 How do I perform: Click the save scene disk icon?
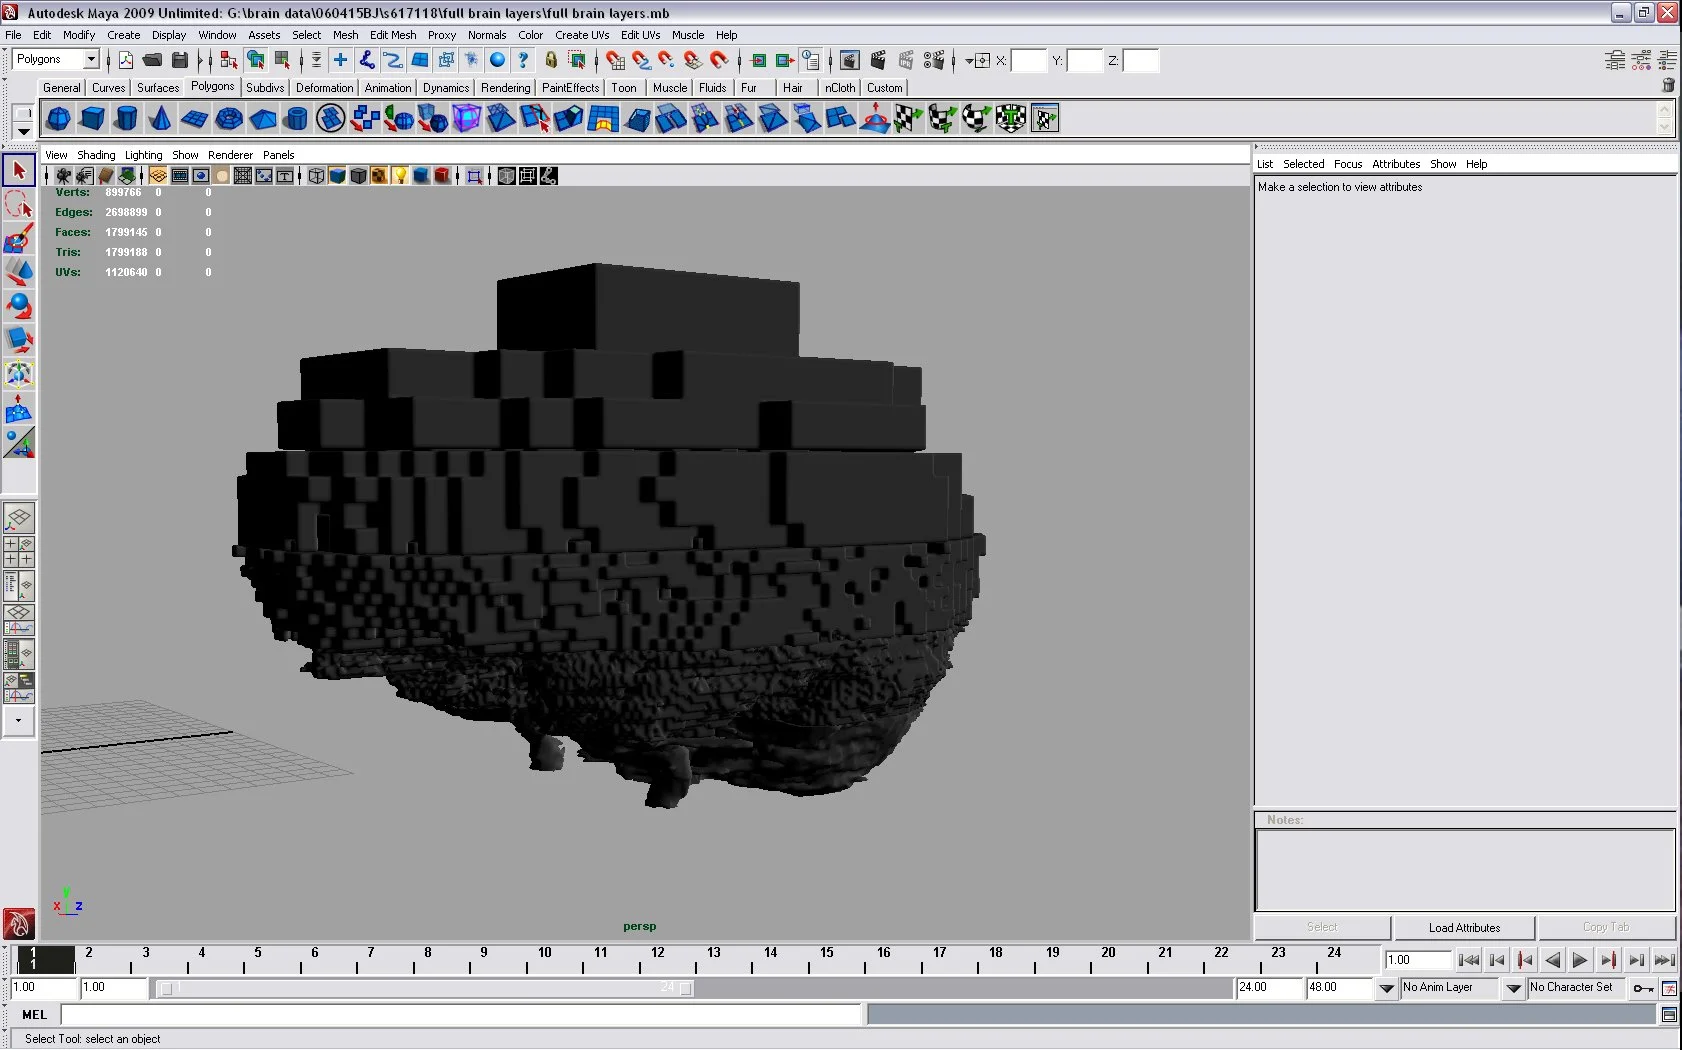(x=180, y=61)
